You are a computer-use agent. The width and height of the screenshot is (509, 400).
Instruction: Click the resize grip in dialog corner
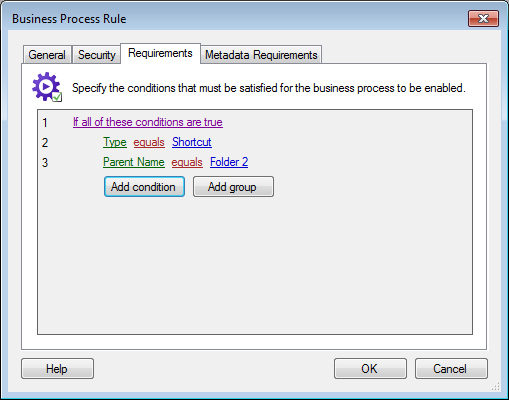click(x=496, y=386)
